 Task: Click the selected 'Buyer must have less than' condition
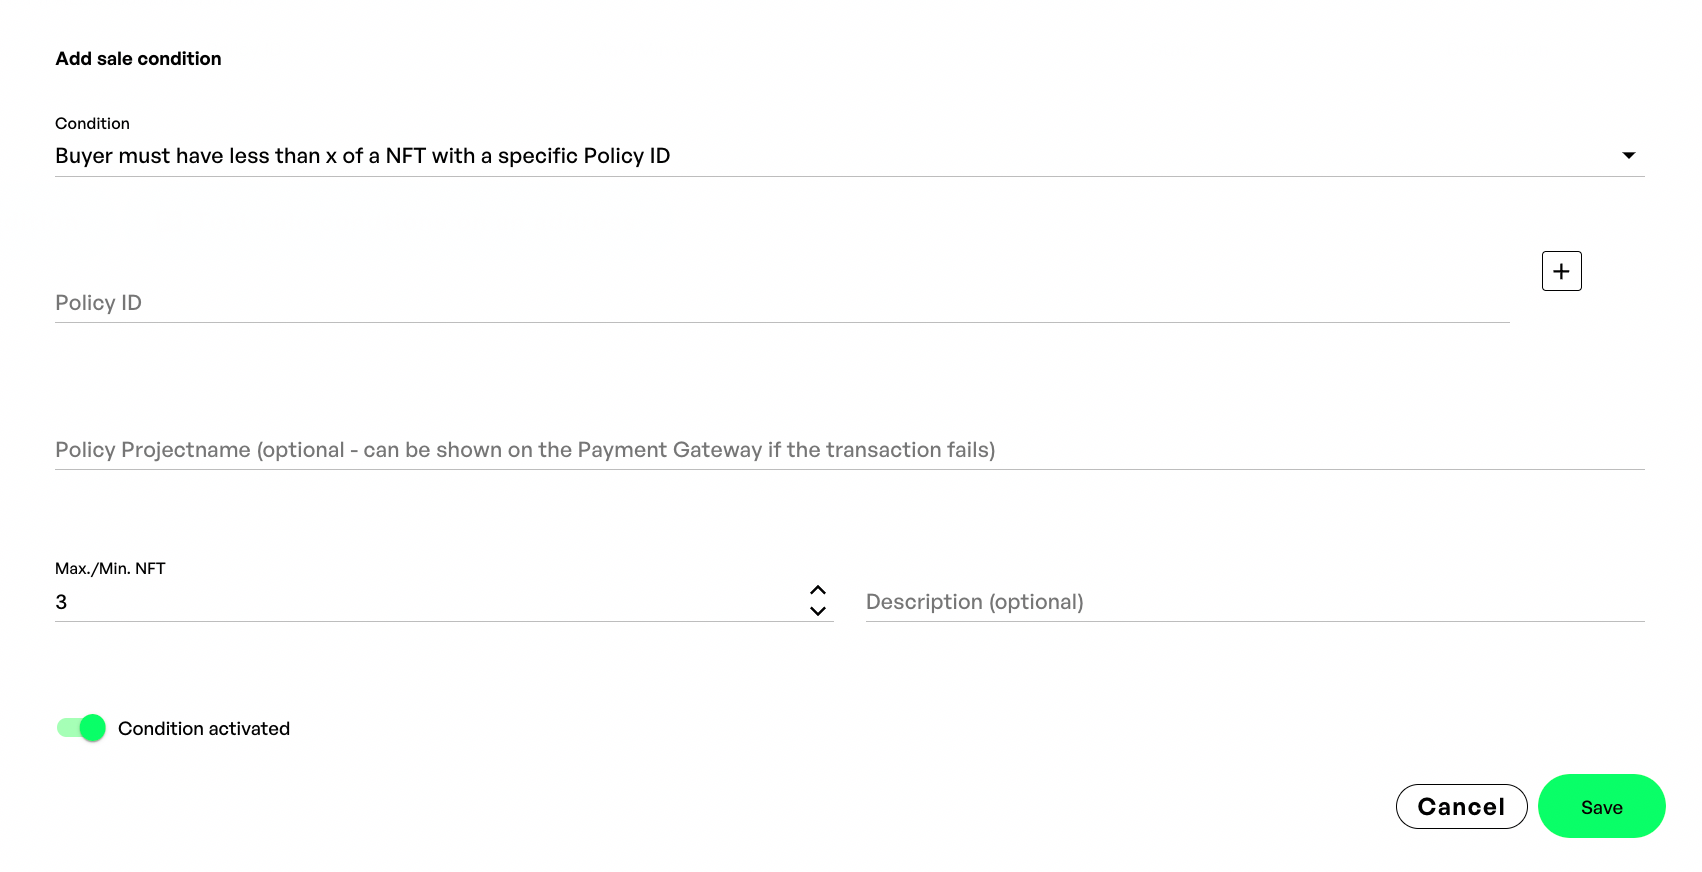250,156
